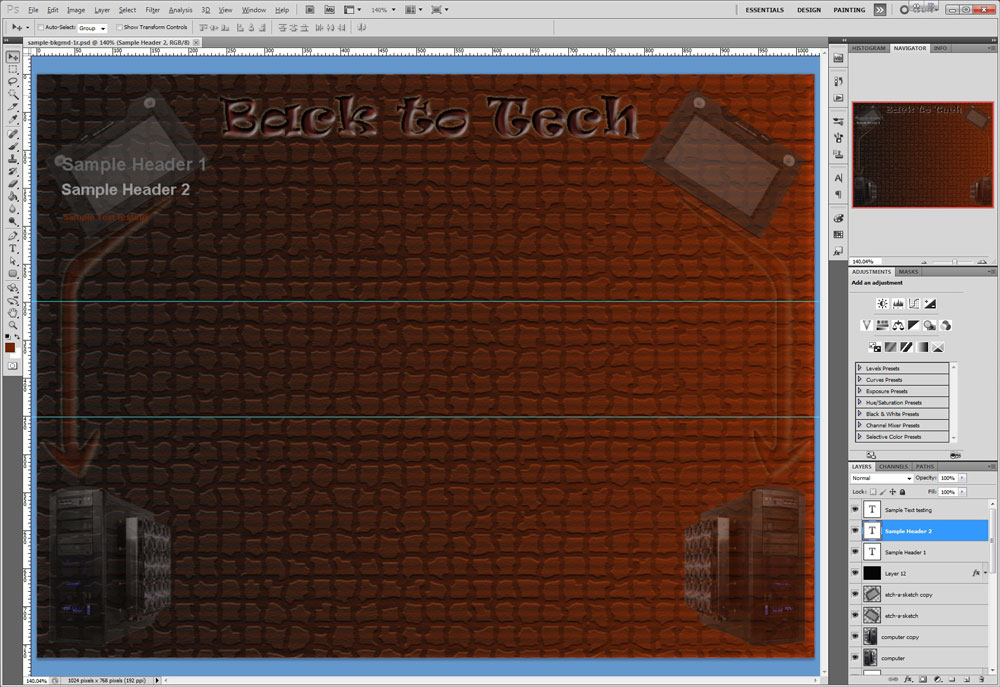Screen dimensions: 1000x687
Task: Expand the Hue/Saturation Presets list
Action: click(859, 402)
